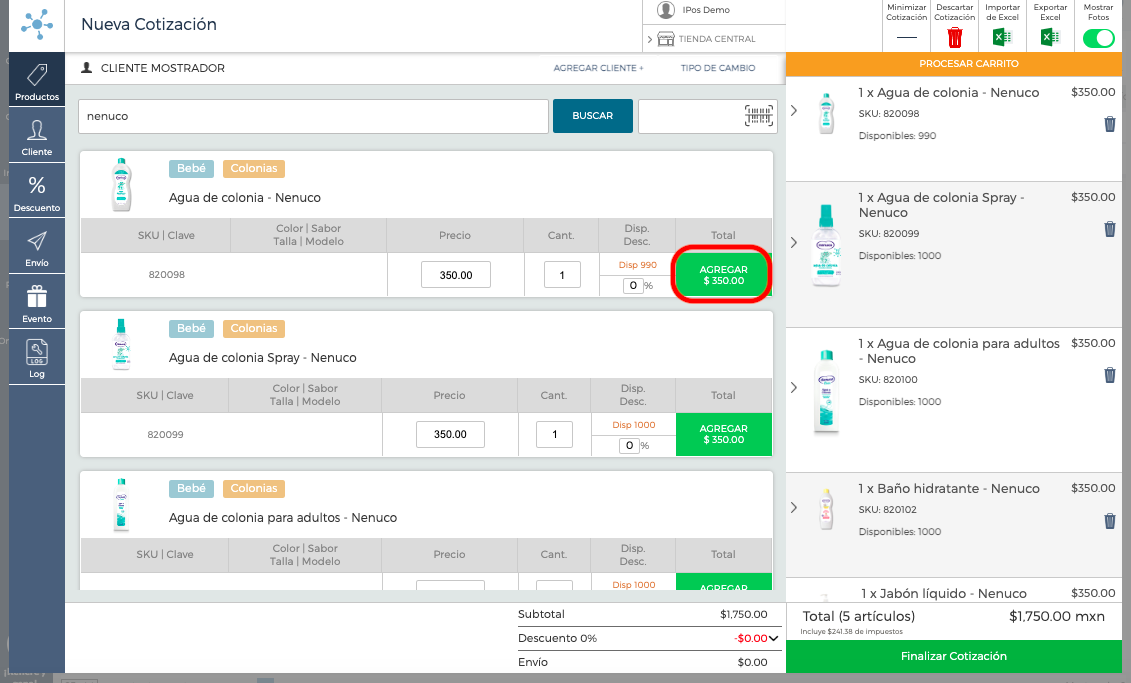Click the nenuco search input field

point(313,116)
